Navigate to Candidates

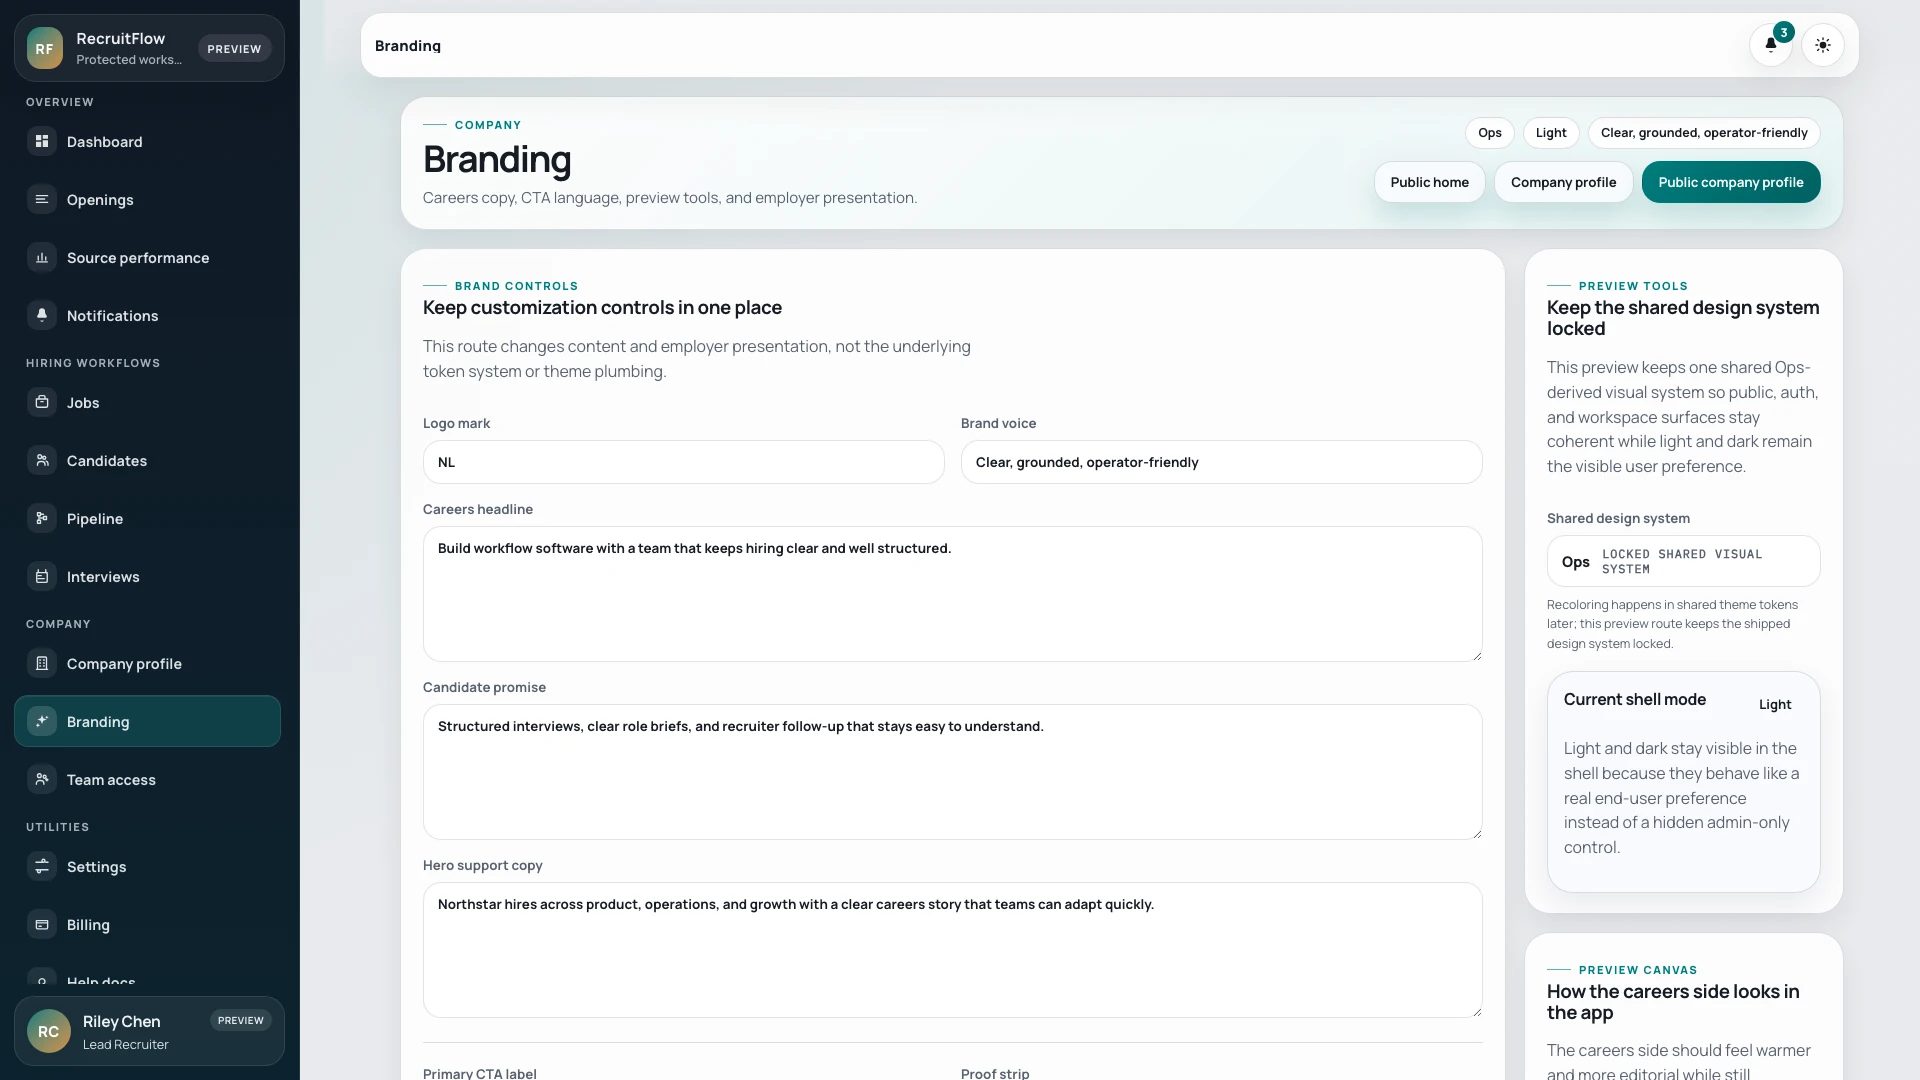coord(147,461)
